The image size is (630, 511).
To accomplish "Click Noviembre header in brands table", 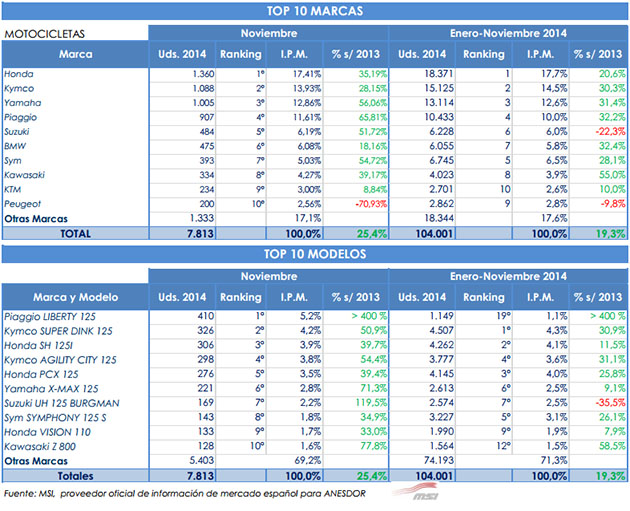I will pyautogui.click(x=269, y=33).
